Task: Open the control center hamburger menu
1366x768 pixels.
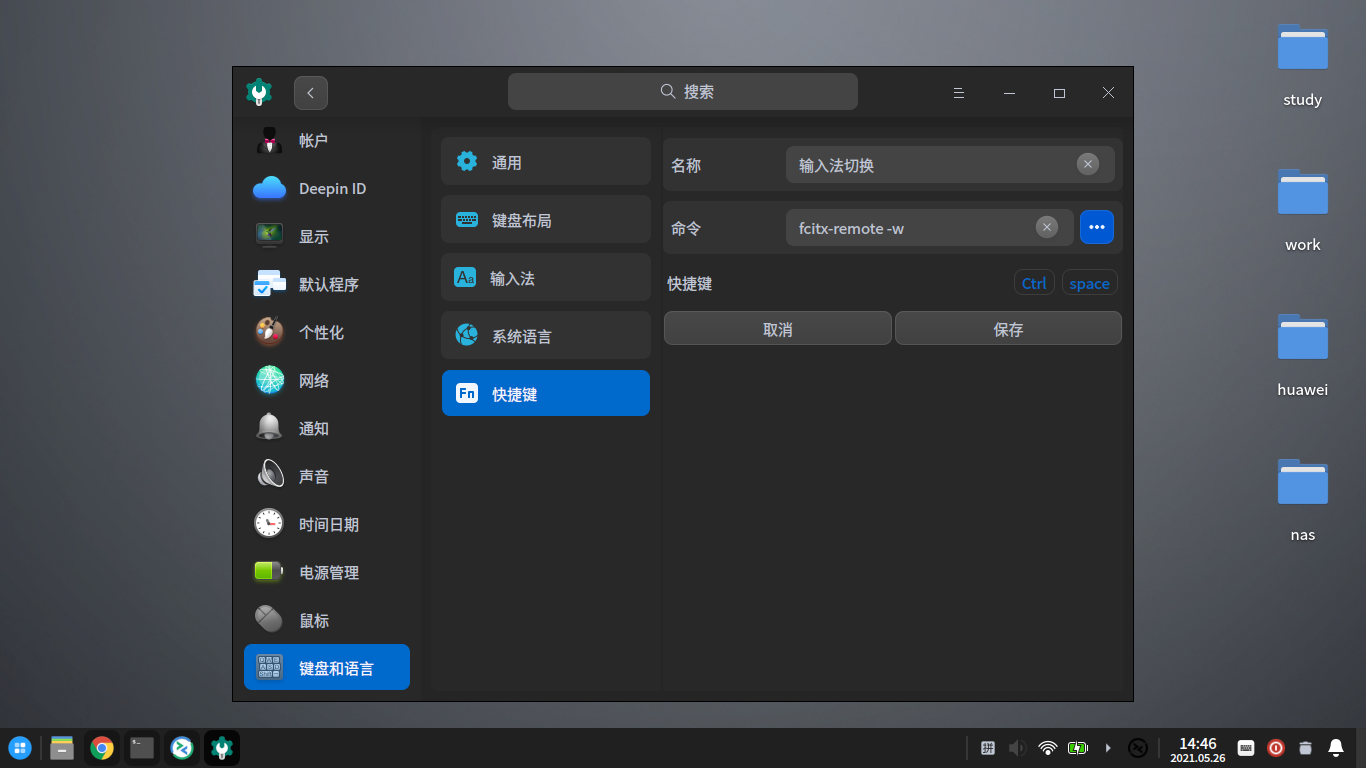Action: [958, 93]
